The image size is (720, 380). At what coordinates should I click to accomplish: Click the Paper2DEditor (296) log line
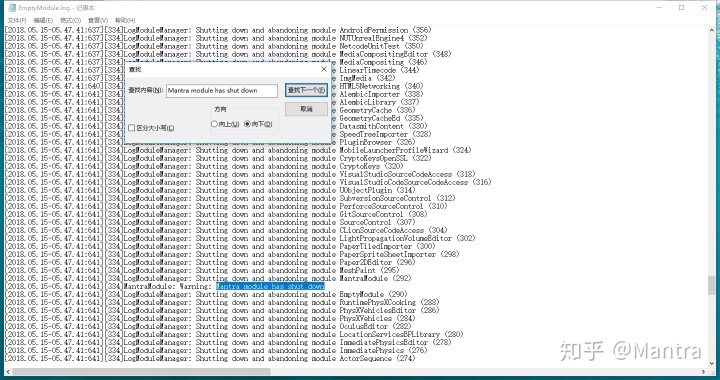(x=210, y=262)
